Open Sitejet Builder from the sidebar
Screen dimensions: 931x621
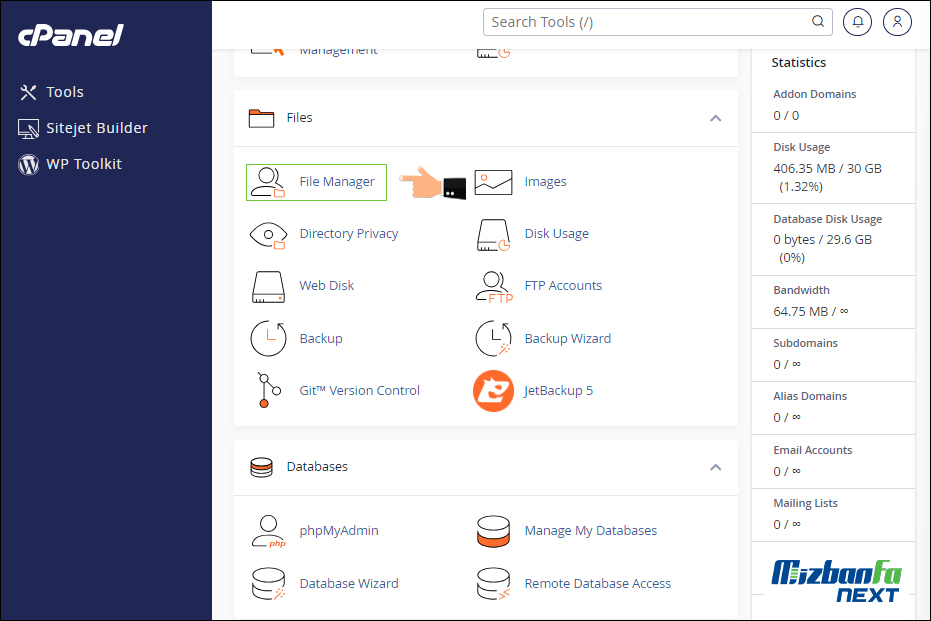[96, 128]
